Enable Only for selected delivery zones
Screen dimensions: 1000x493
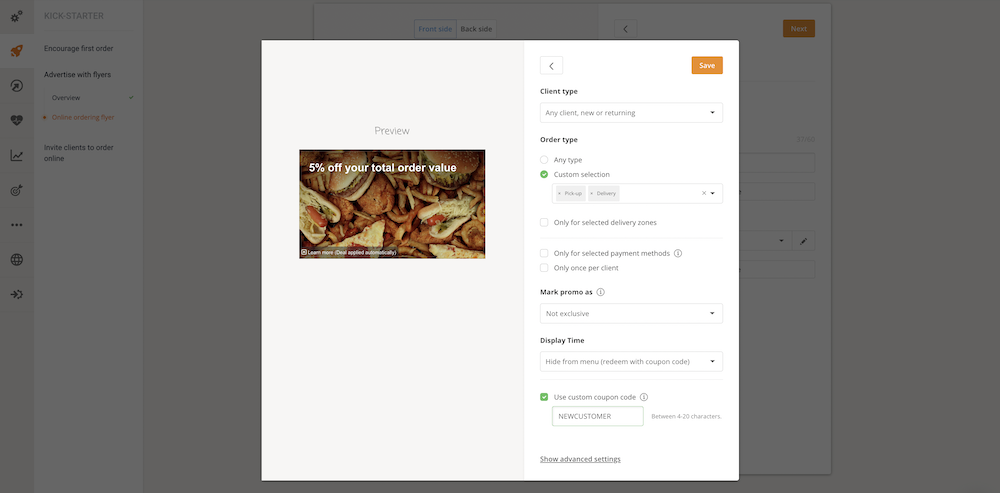tap(544, 223)
